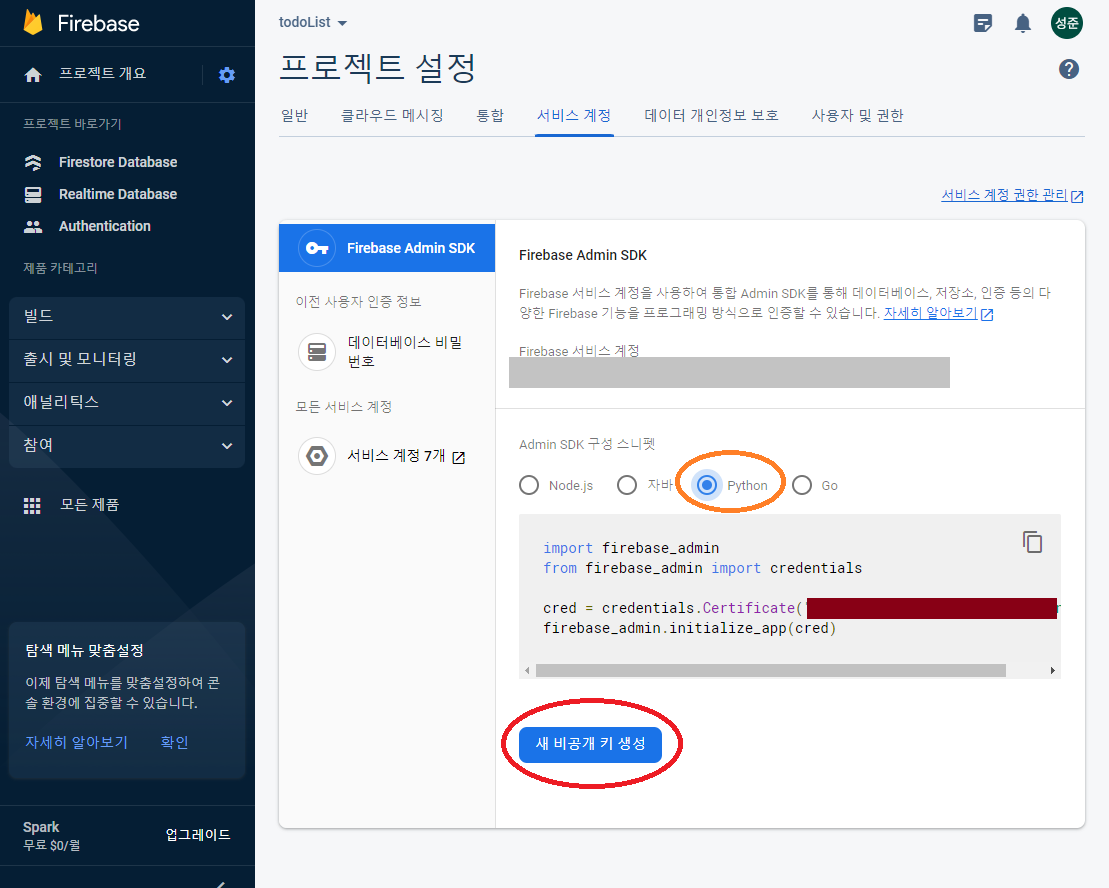Screen dimensions: 1109x888
Task: Expand the 빌드 category
Action: (127, 317)
